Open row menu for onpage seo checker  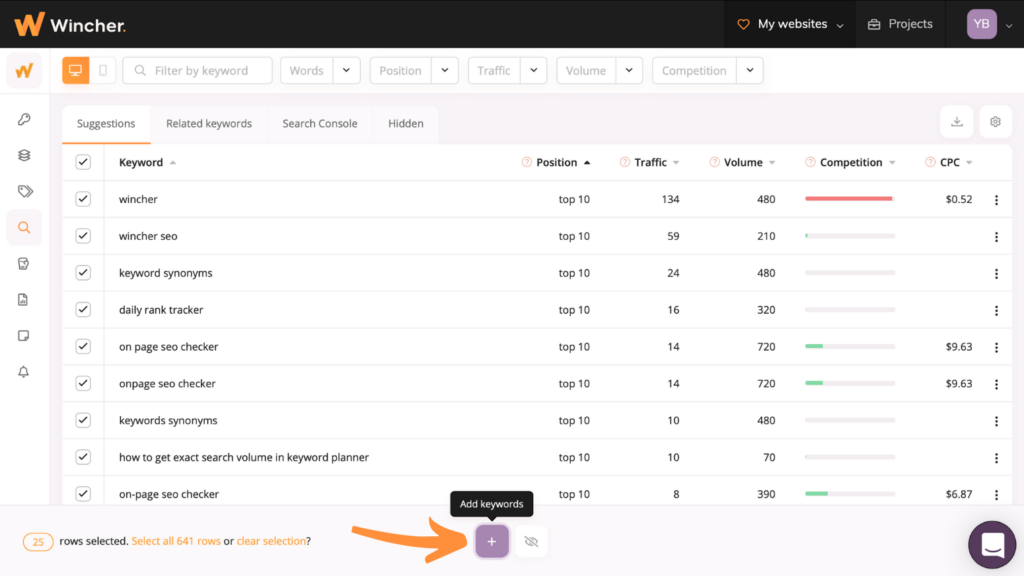point(997,384)
